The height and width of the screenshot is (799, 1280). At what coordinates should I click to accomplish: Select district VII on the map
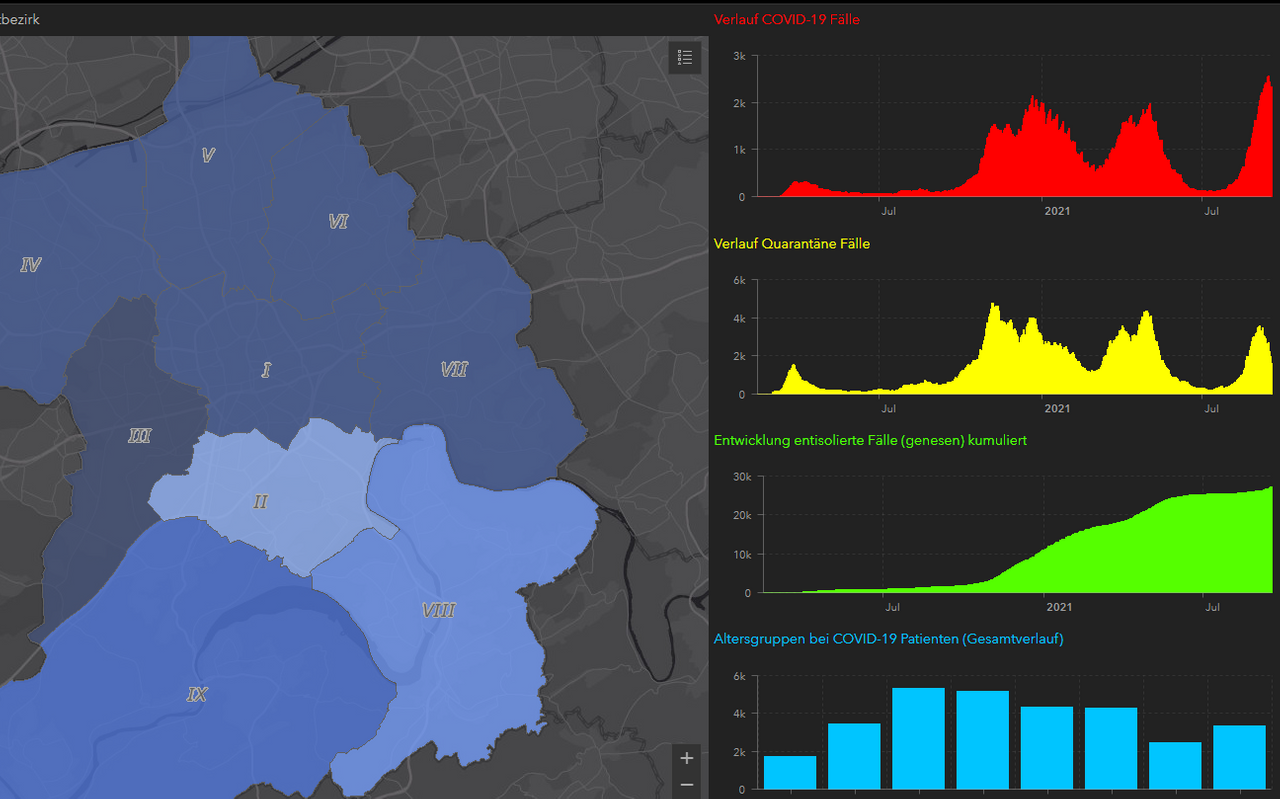[454, 370]
